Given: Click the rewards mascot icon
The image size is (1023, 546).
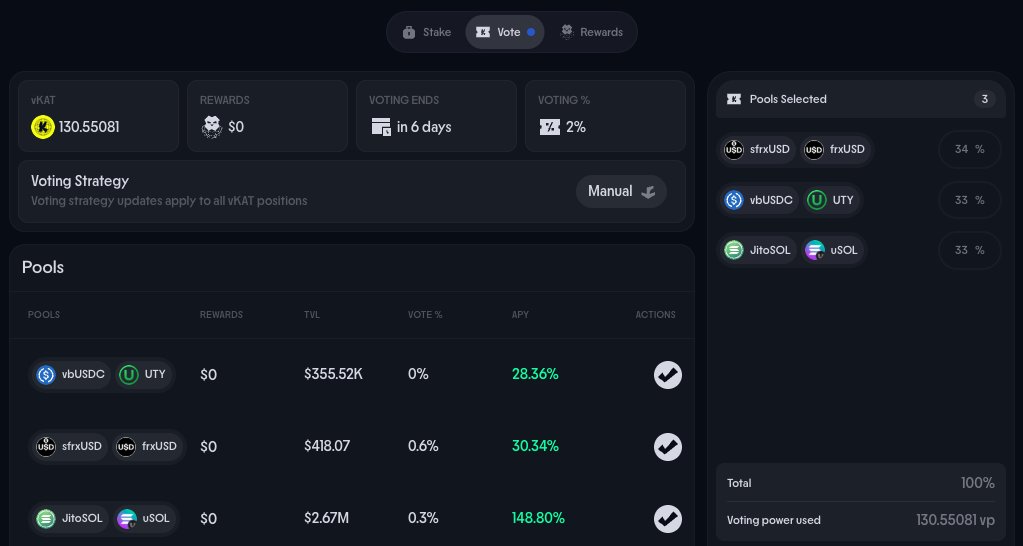Looking at the screenshot, I should tap(211, 127).
